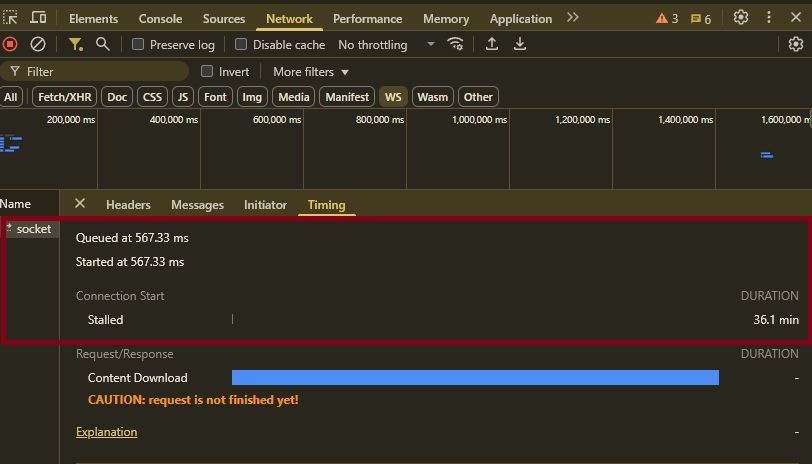
Task: Click the export HAR download icon
Action: coord(520,44)
